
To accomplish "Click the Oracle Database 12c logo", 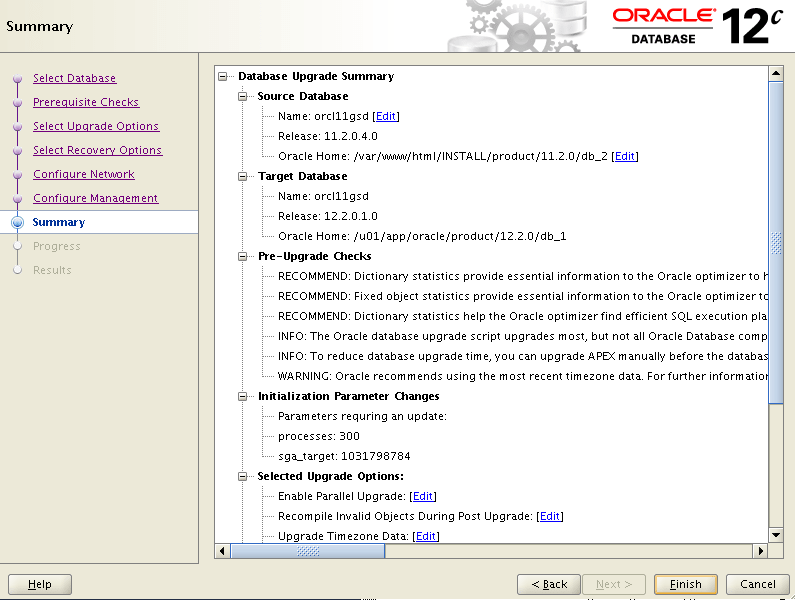I will click(x=698, y=25).
